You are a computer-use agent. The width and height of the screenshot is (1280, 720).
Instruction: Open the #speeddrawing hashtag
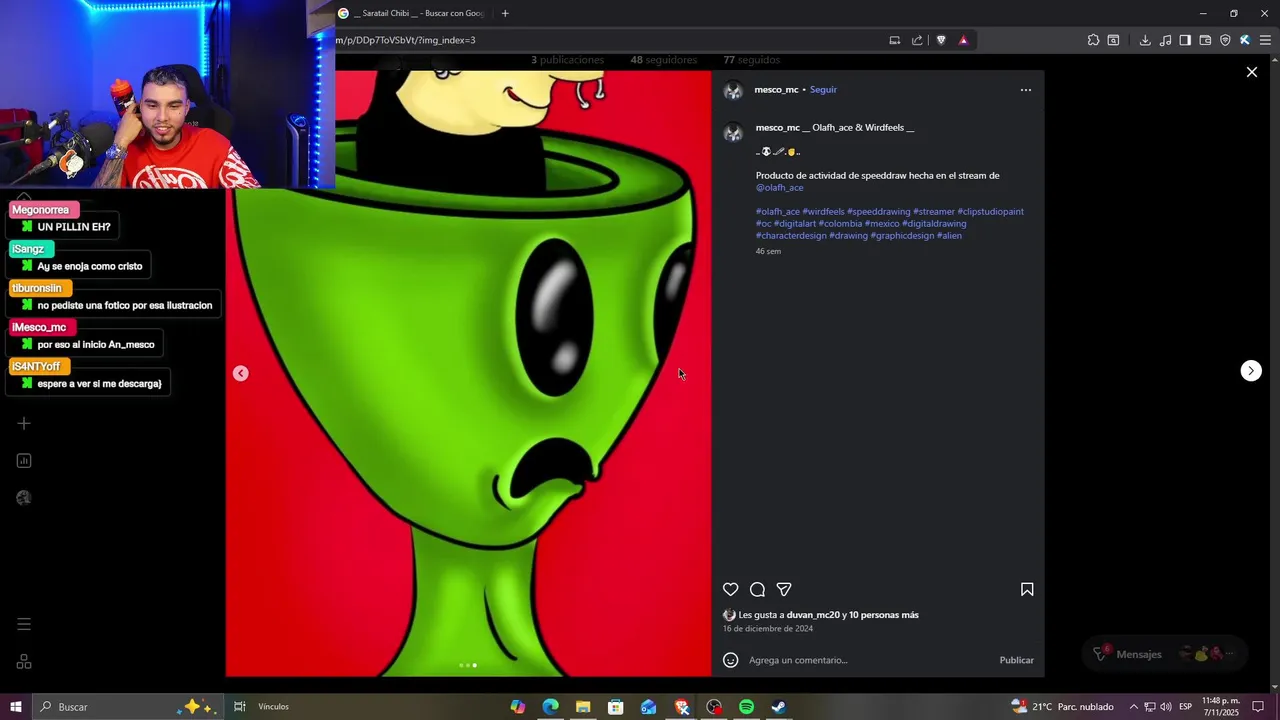click(x=878, y=212)
